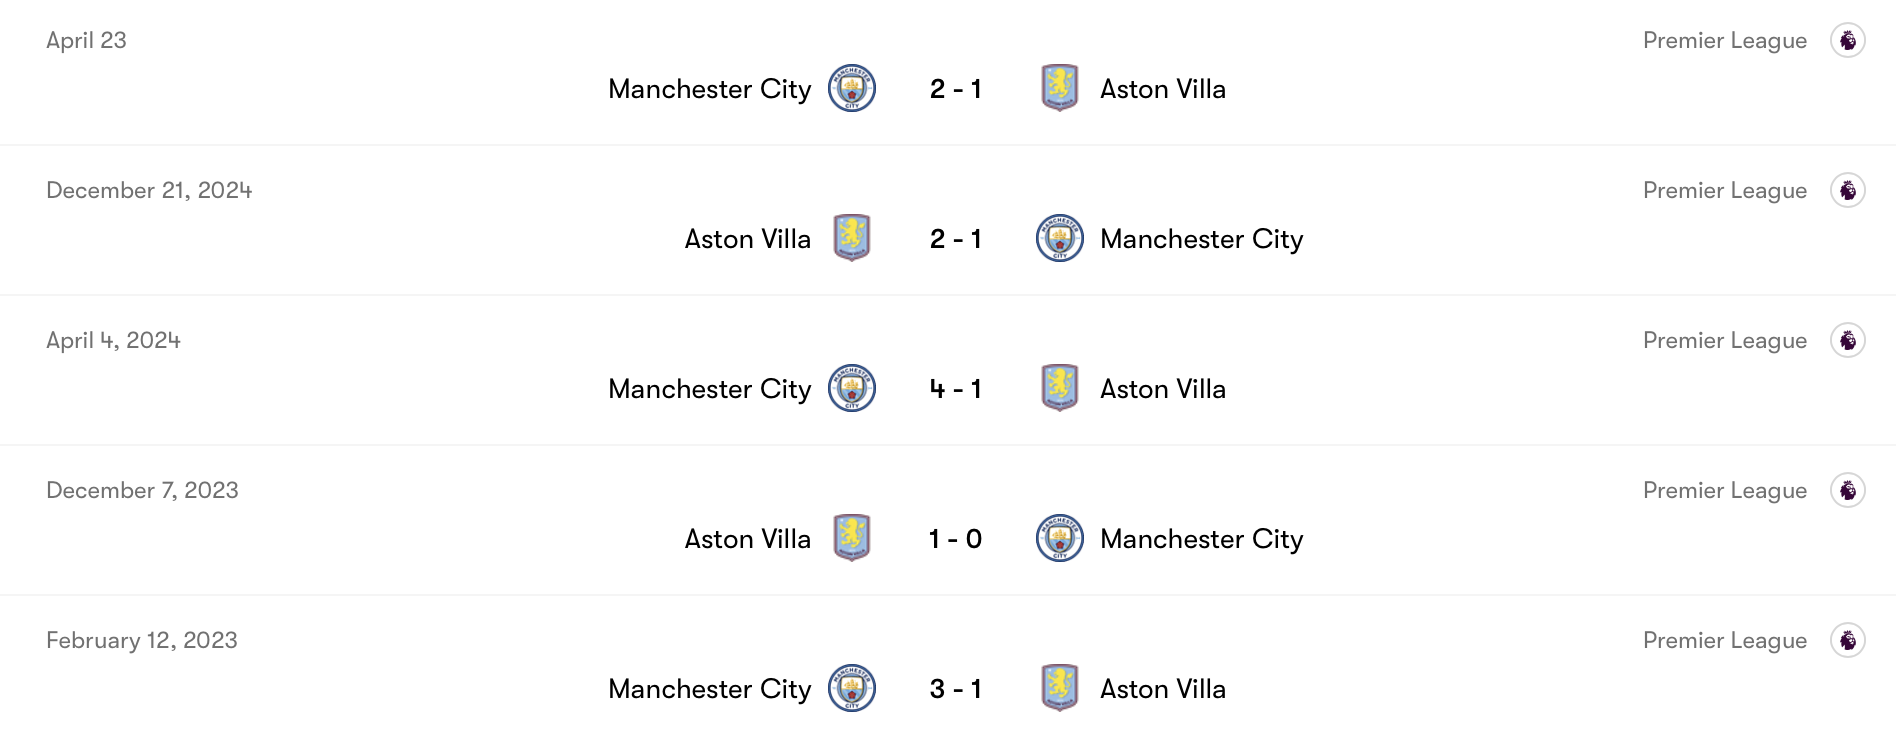Open the 1 - 0 score from December 7, 2023

point(955,539)
